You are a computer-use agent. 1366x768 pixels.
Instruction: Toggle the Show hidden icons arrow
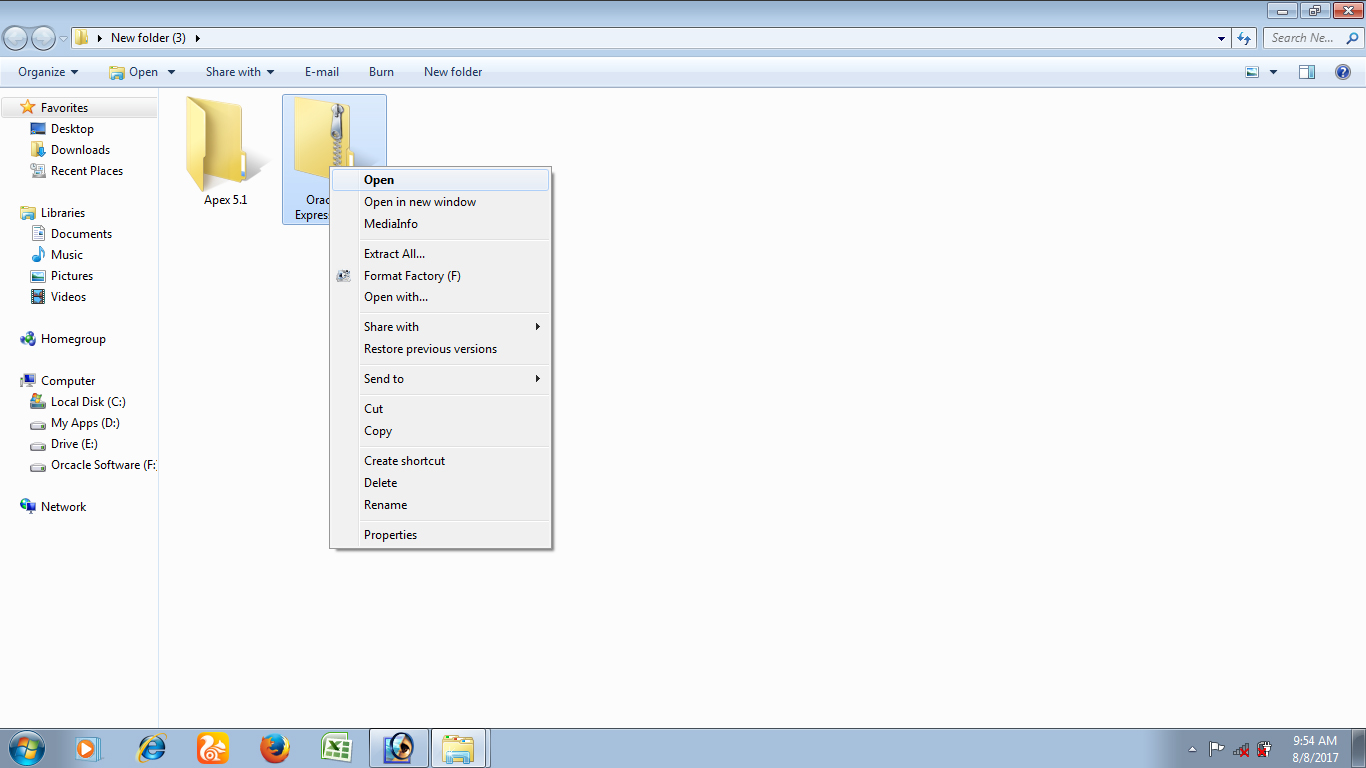click(1192, 748)
